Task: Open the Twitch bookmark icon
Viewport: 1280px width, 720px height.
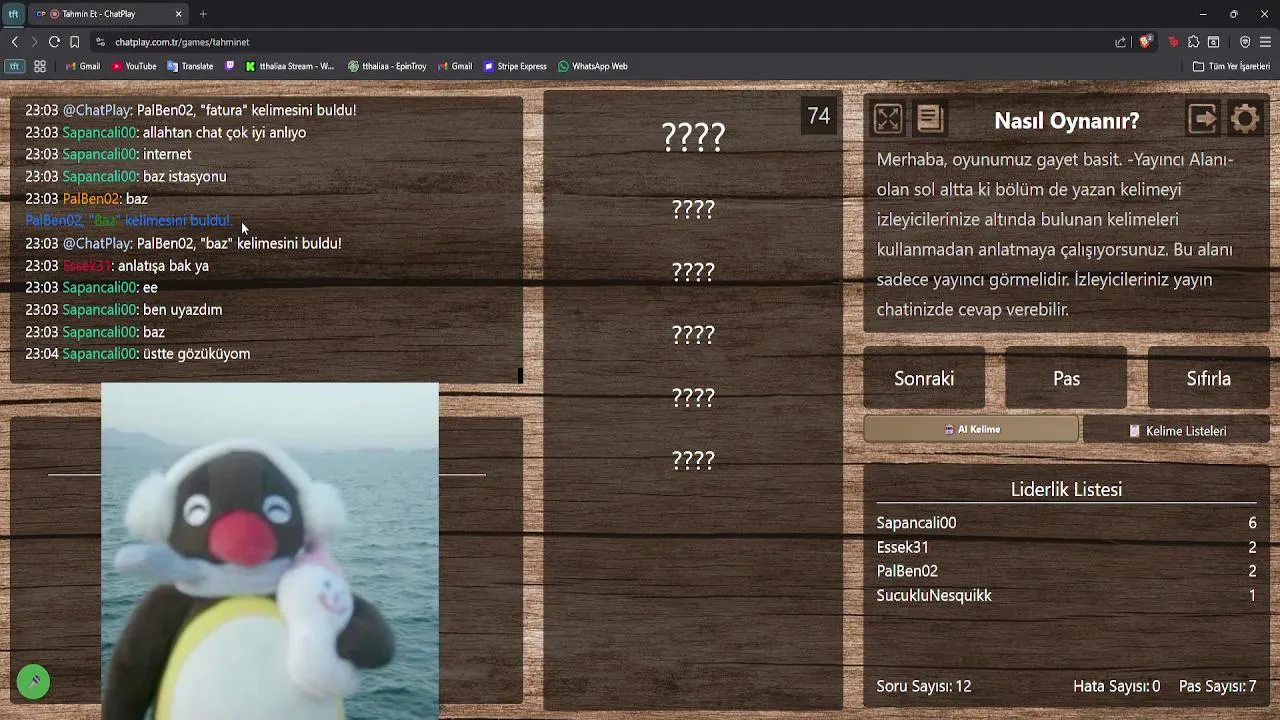Action: [x=230, y=66]
